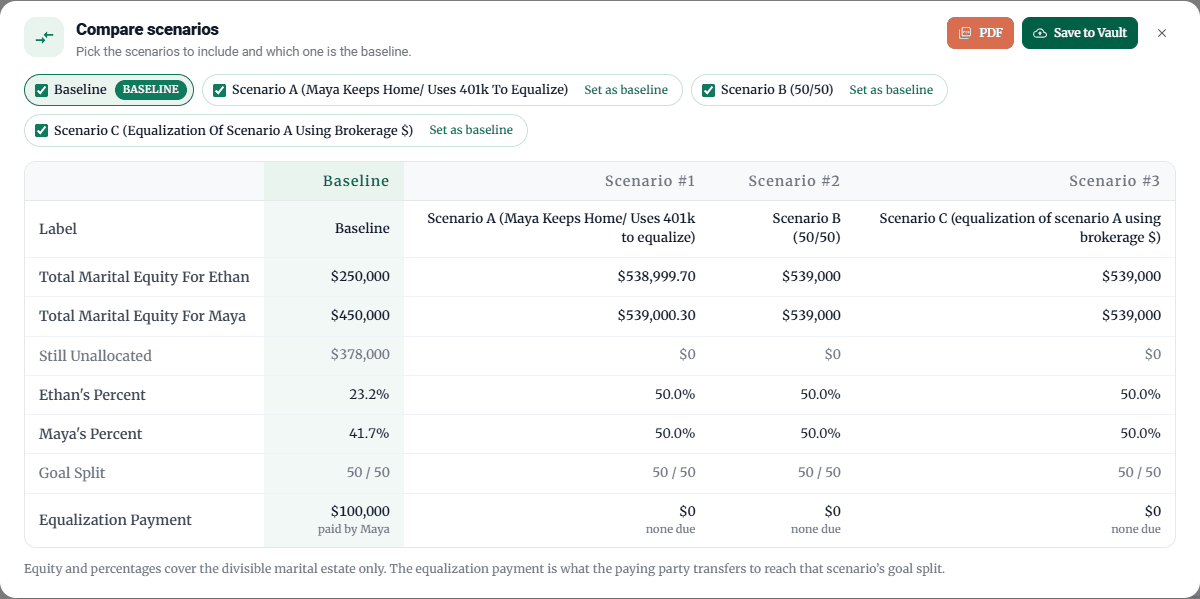This screenshot has width=1200, height=599.
Task: Click the $539,000.30 value
Action: coord(656,316)
